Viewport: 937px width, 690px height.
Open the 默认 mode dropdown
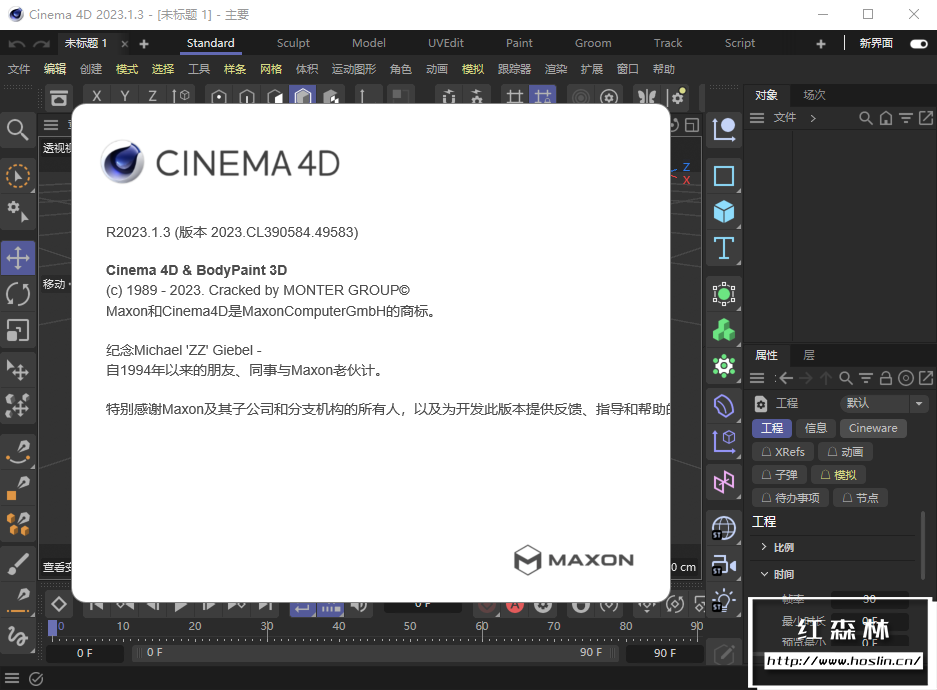tap(884, 403)
